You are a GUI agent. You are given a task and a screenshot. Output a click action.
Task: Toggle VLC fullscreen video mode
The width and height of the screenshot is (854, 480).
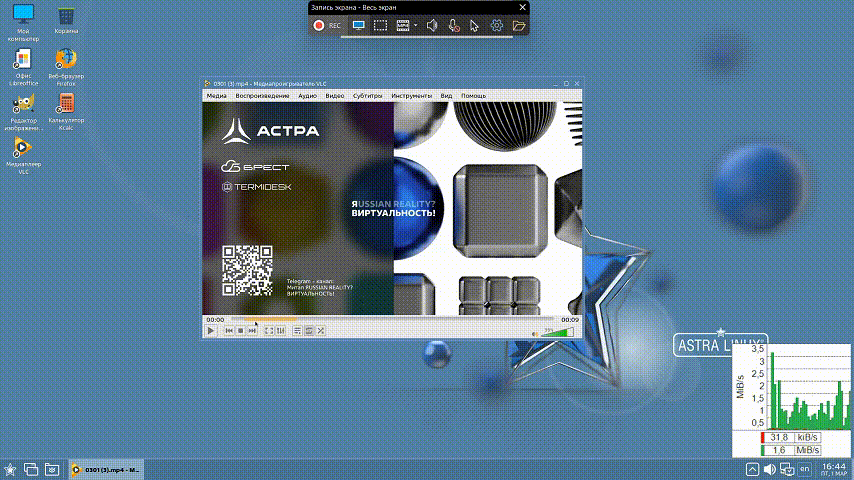click(269, 330)
